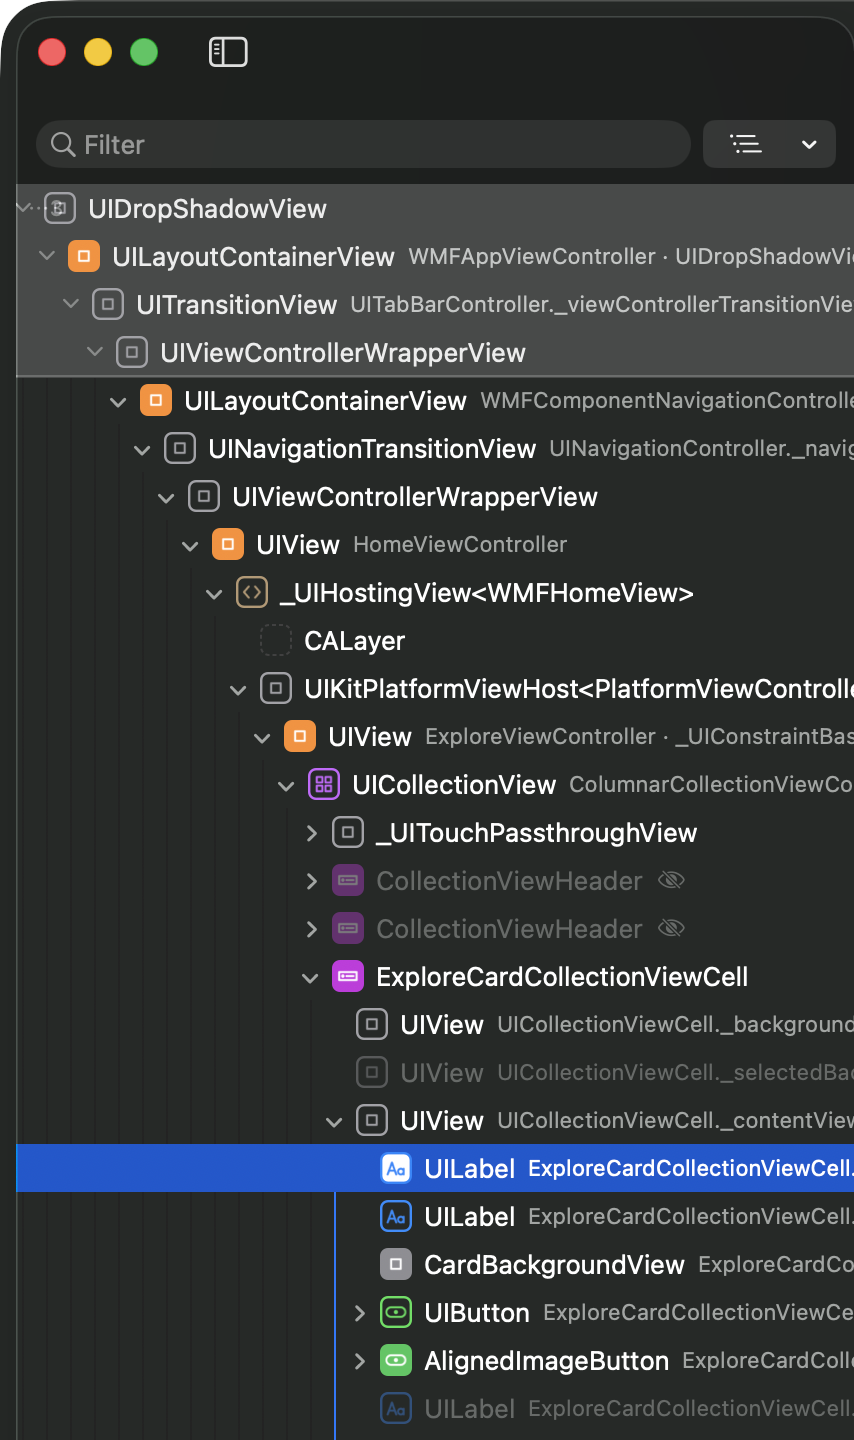Click the green AlignedImageButton icon
Viewport: 854px width, 1440px height.
tap(396, 1360)
